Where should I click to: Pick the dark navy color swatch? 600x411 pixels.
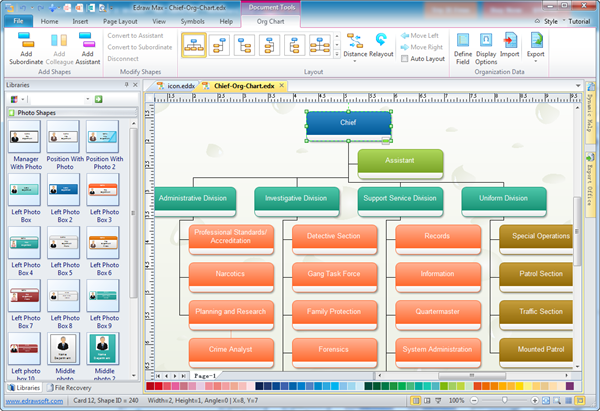[x=259, y=386]
